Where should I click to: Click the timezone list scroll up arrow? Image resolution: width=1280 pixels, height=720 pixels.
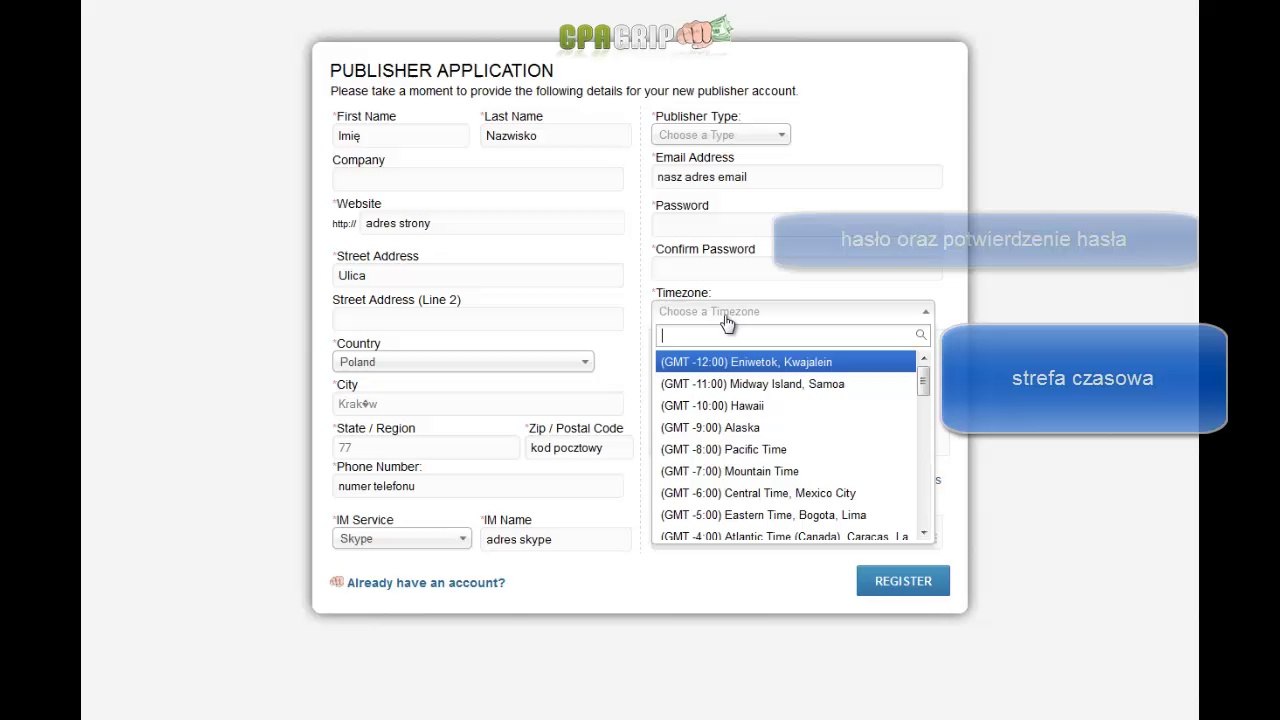click(x=923, y=358)
